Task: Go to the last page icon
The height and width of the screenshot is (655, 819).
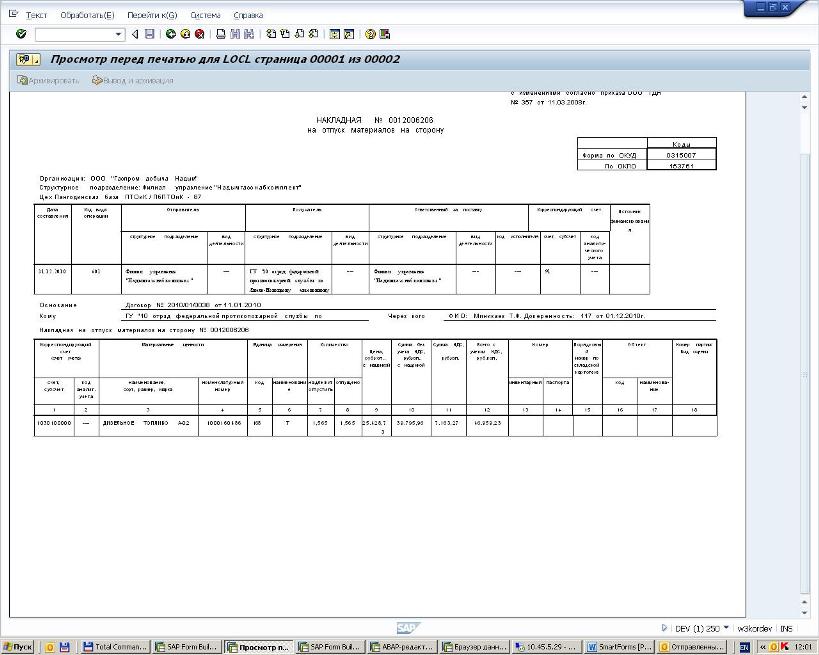Action: pyautogui.click(x=313, y=34)
